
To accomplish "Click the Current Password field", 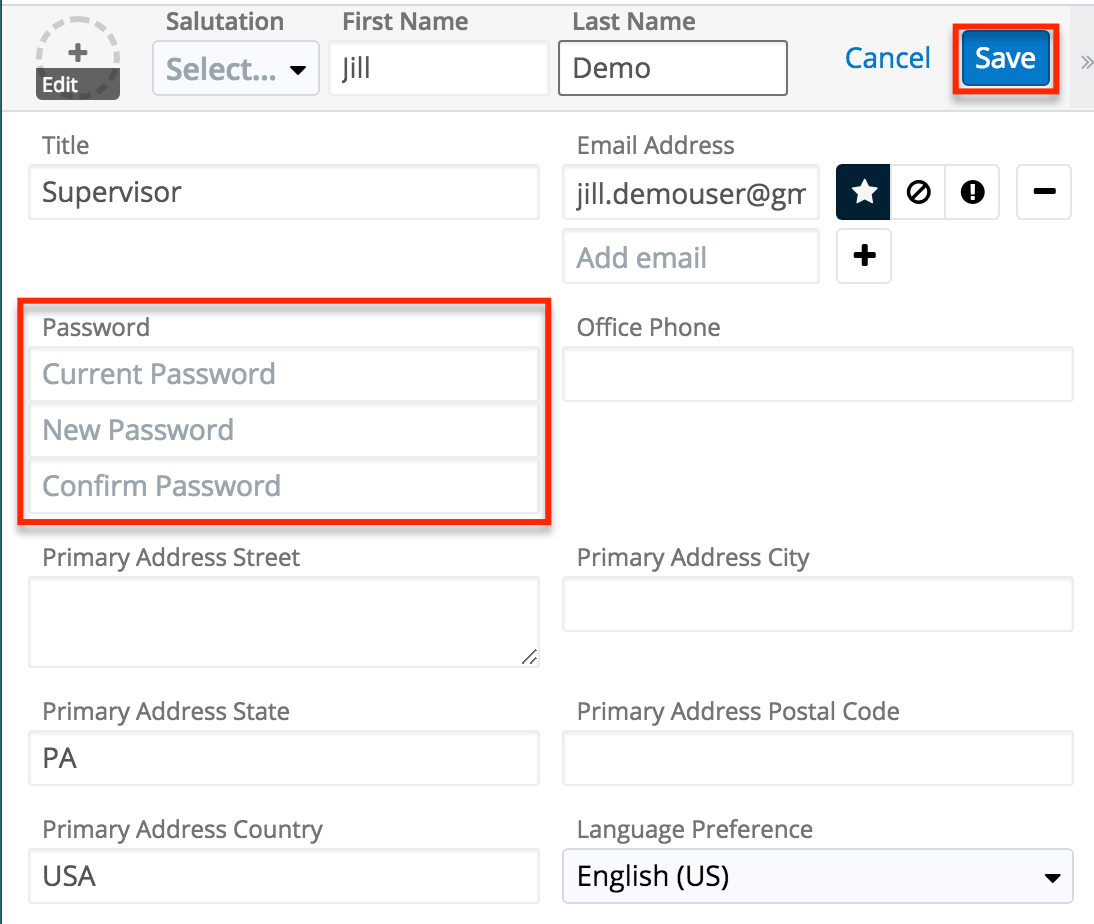I will [284, 375].
